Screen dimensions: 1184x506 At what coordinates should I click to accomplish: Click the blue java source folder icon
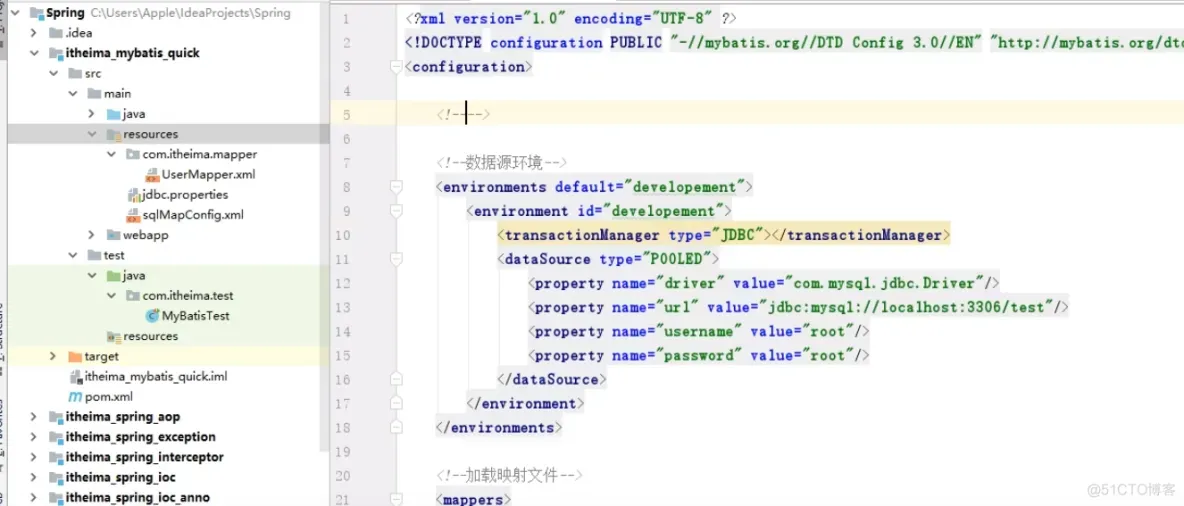click(x=114, y=114)
